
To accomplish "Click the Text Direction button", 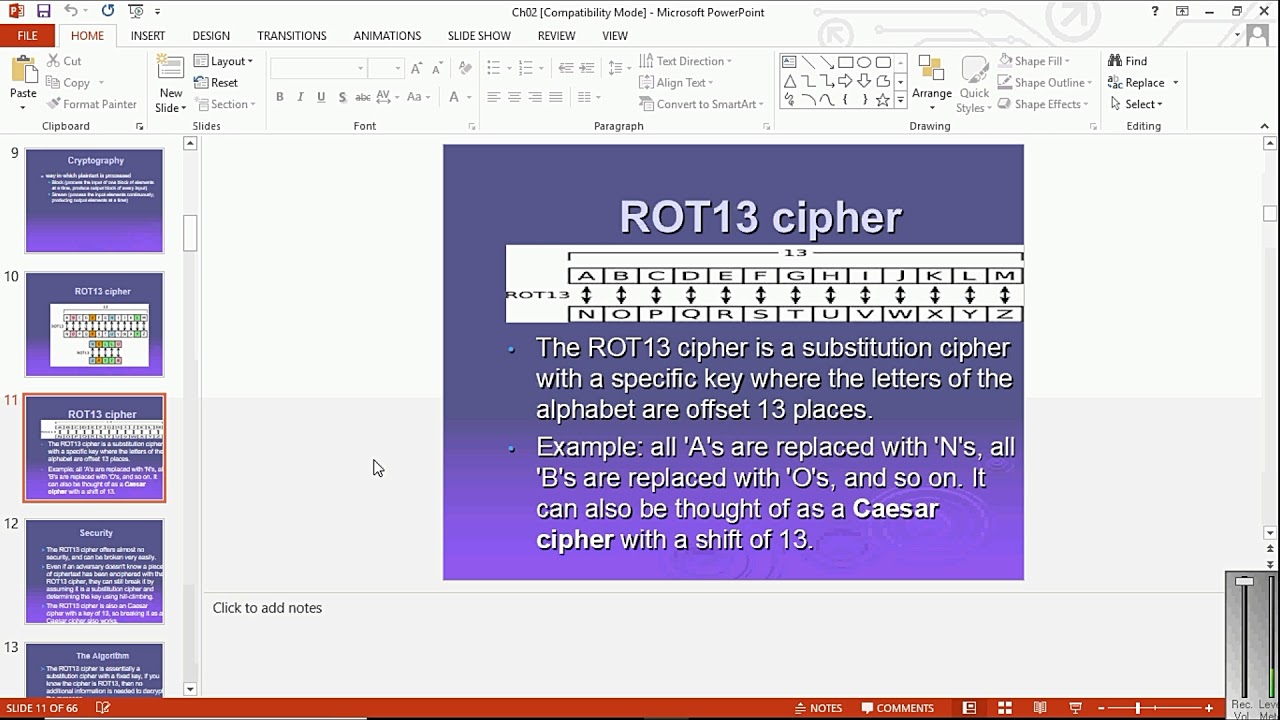I will (685, 61).
